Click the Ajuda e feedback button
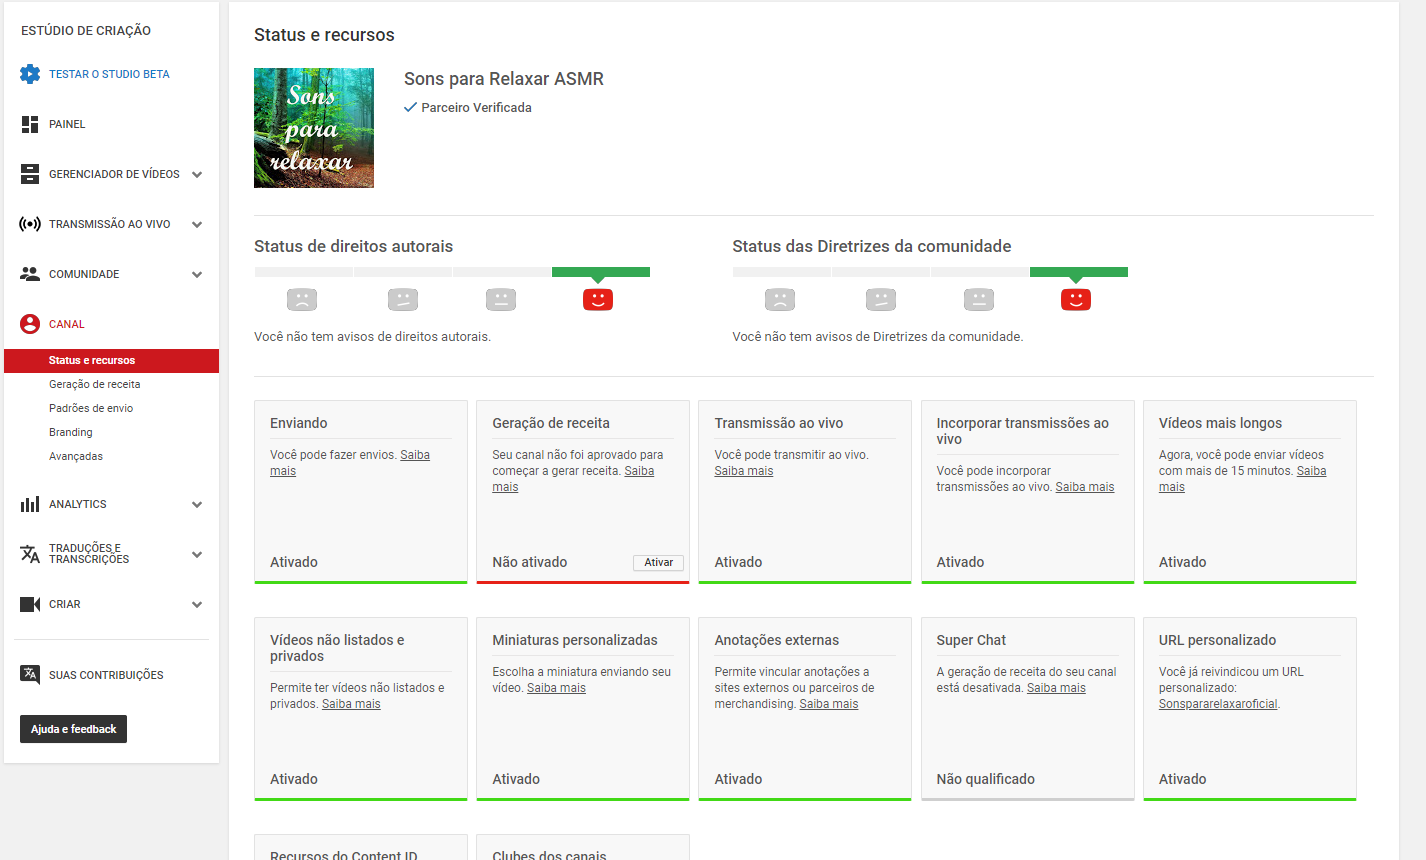 click(x=73, y=729)
